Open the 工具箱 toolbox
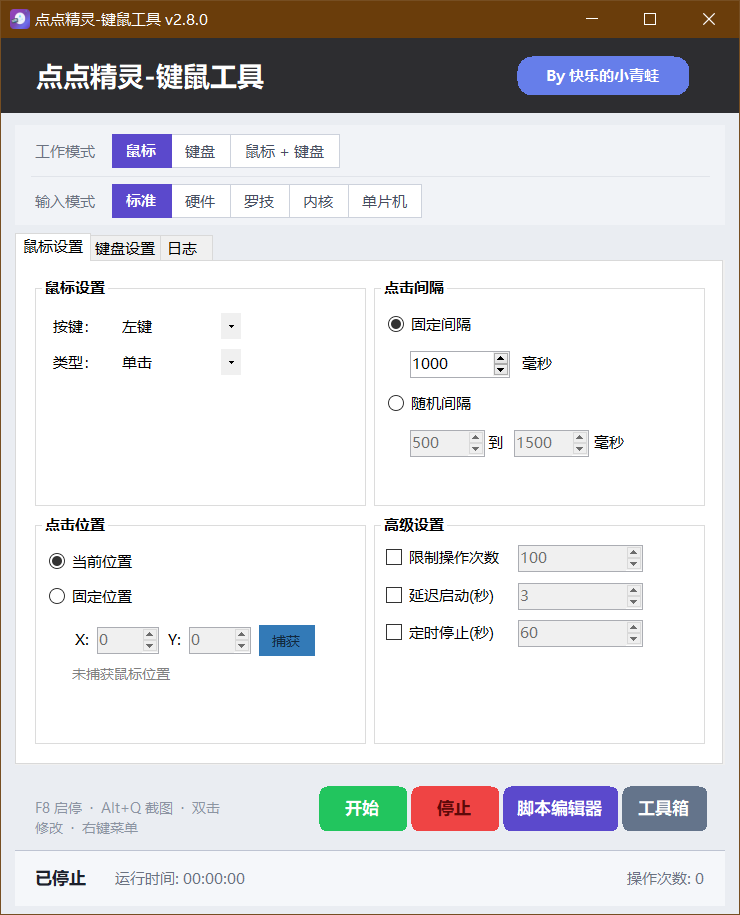This screenshot has width=740, height=915. point(664,808)
